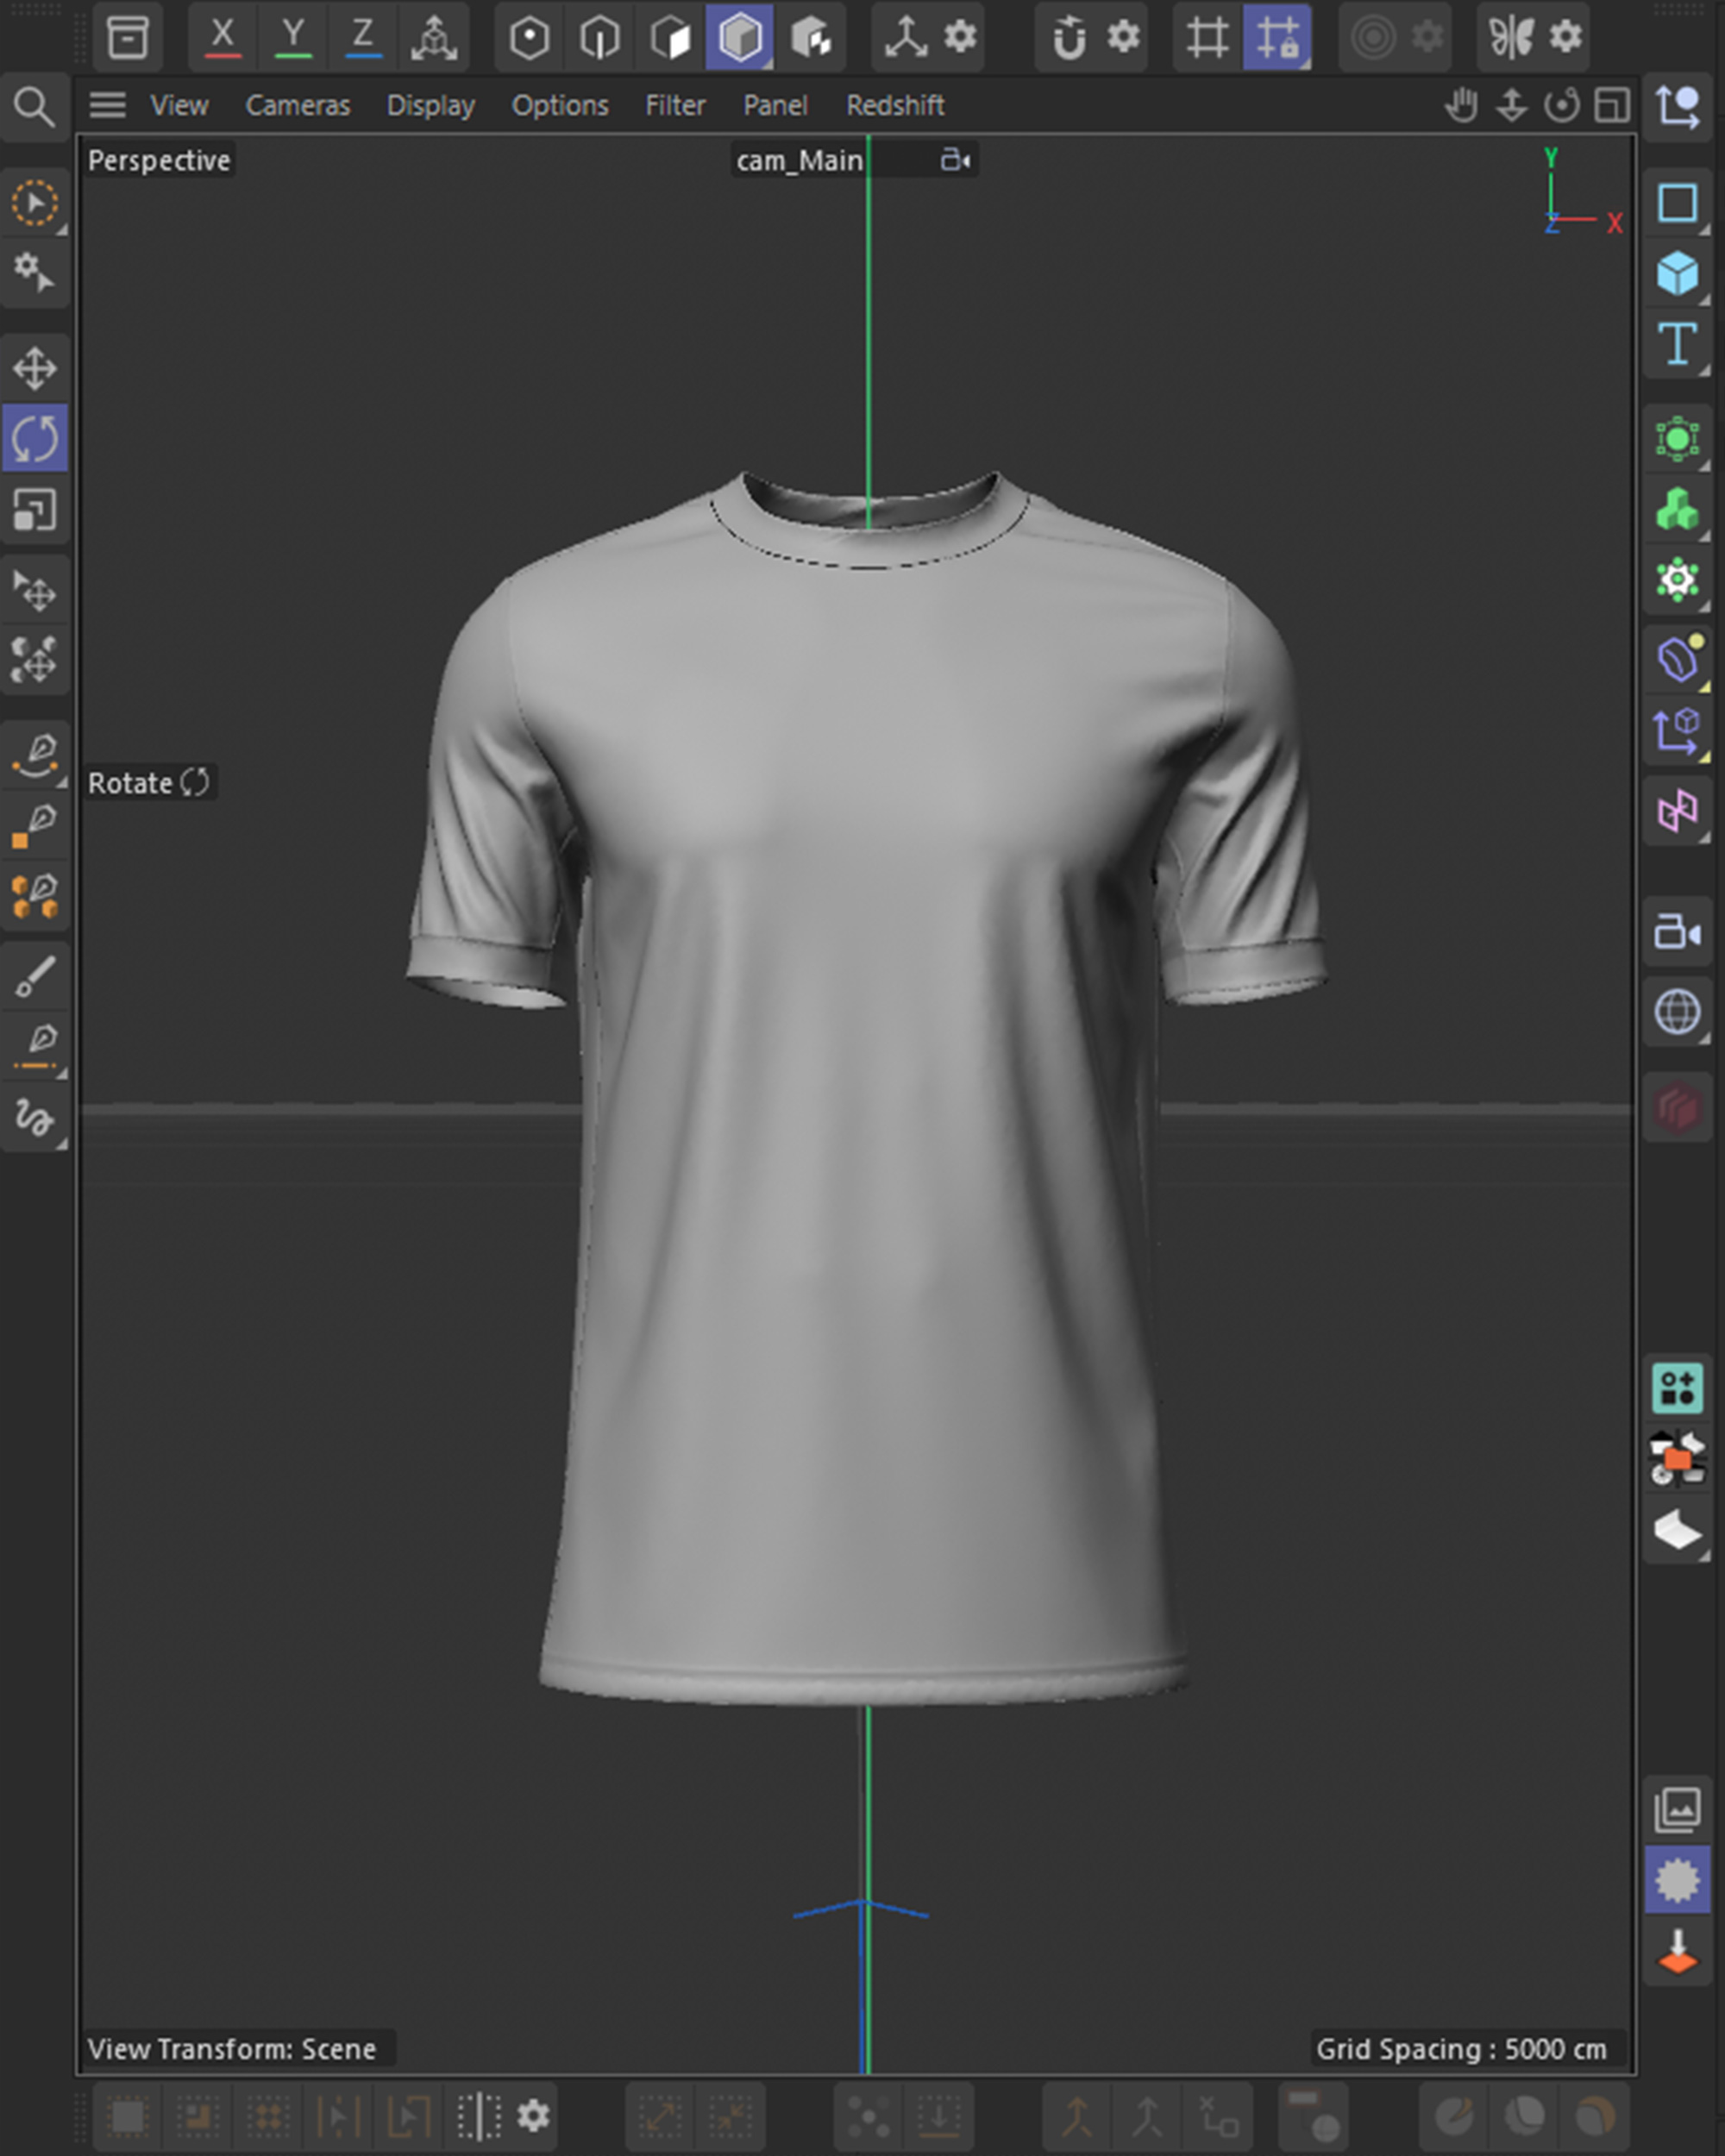Open the Options menu
Viewport: 1725px width, 2156px height.
[560, 105]
